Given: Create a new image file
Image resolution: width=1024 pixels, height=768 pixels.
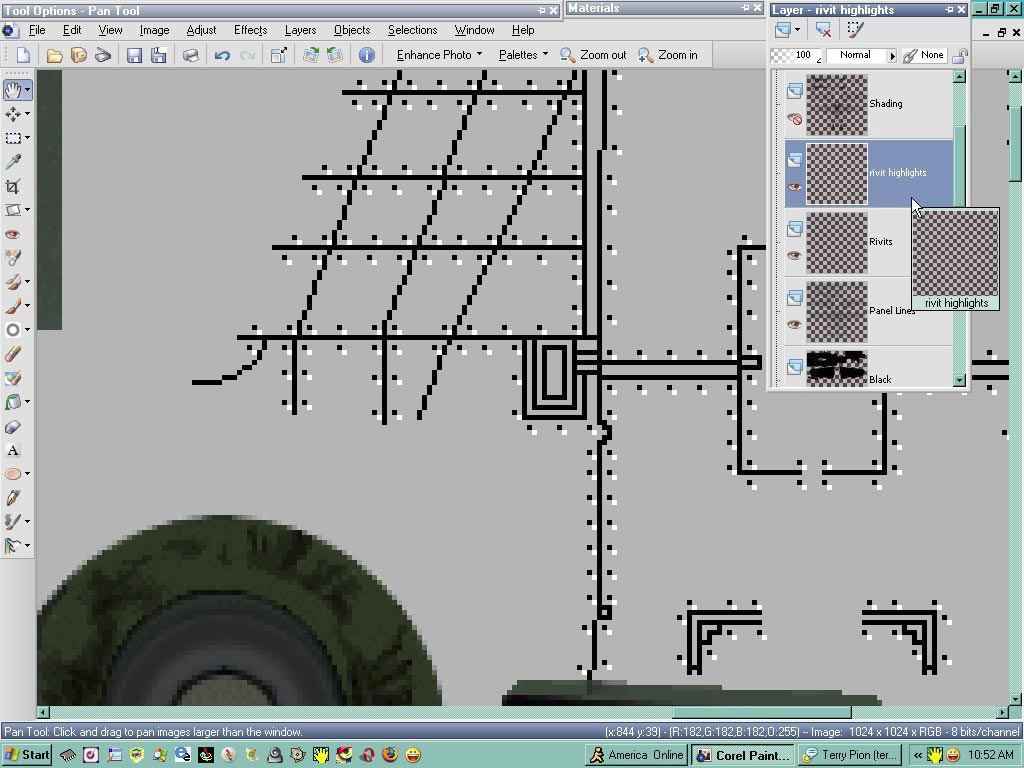Looking at the screenshot, I should (x=24, y=55).
